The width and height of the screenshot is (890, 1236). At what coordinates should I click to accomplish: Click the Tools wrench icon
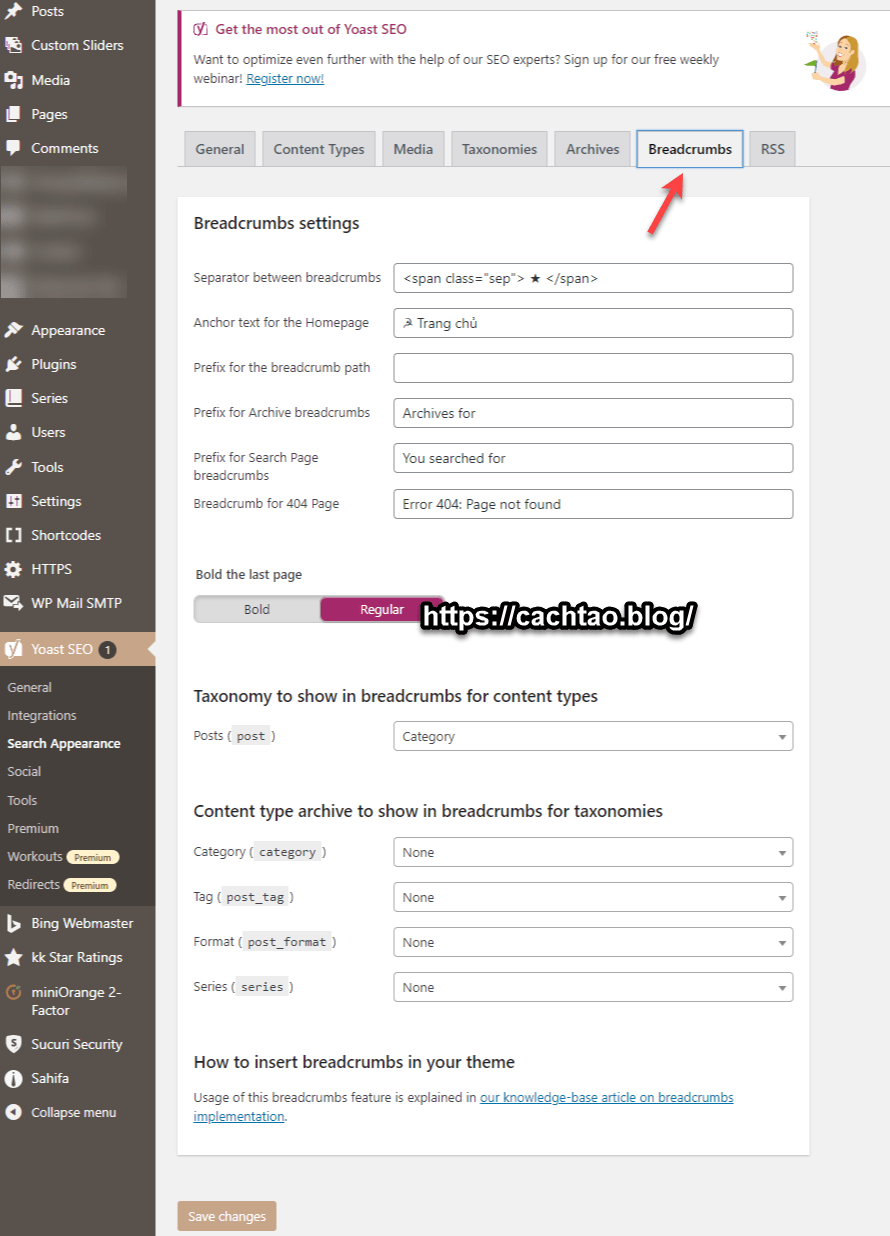[13, 467]
